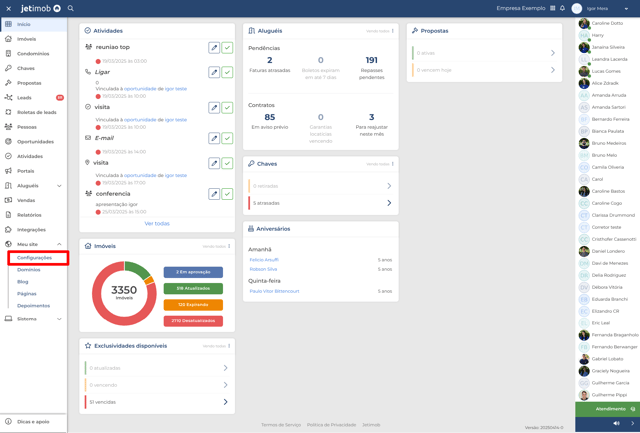
Task: Collapse the Meu site sidebar section
Action: [59, 244]
